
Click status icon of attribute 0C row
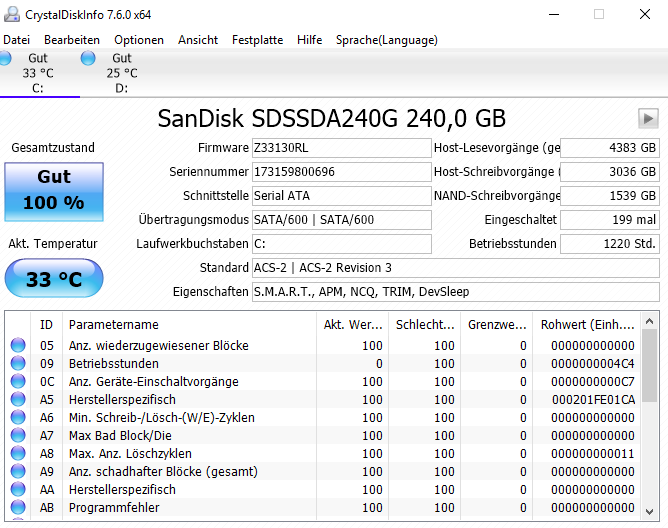click(x=18, y=381)
